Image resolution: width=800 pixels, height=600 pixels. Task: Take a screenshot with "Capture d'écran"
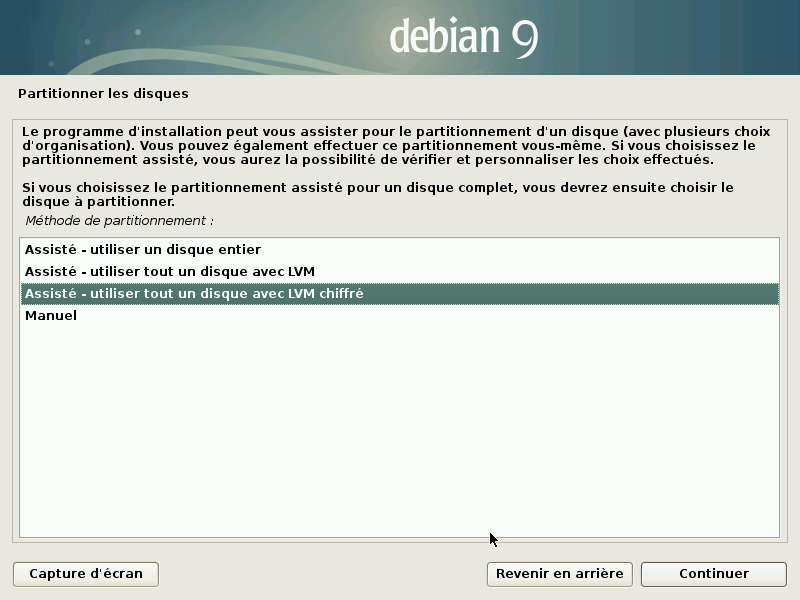point(85,573)
